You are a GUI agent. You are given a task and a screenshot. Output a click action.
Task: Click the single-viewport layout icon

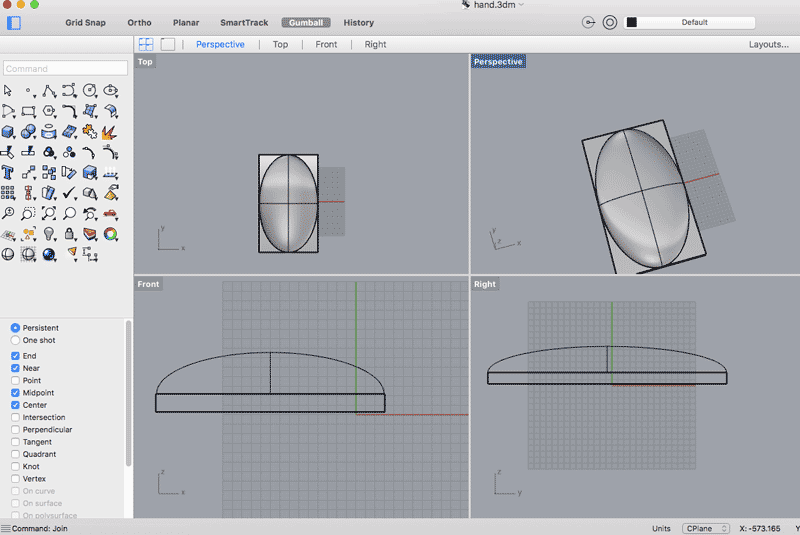pos(168,44)
